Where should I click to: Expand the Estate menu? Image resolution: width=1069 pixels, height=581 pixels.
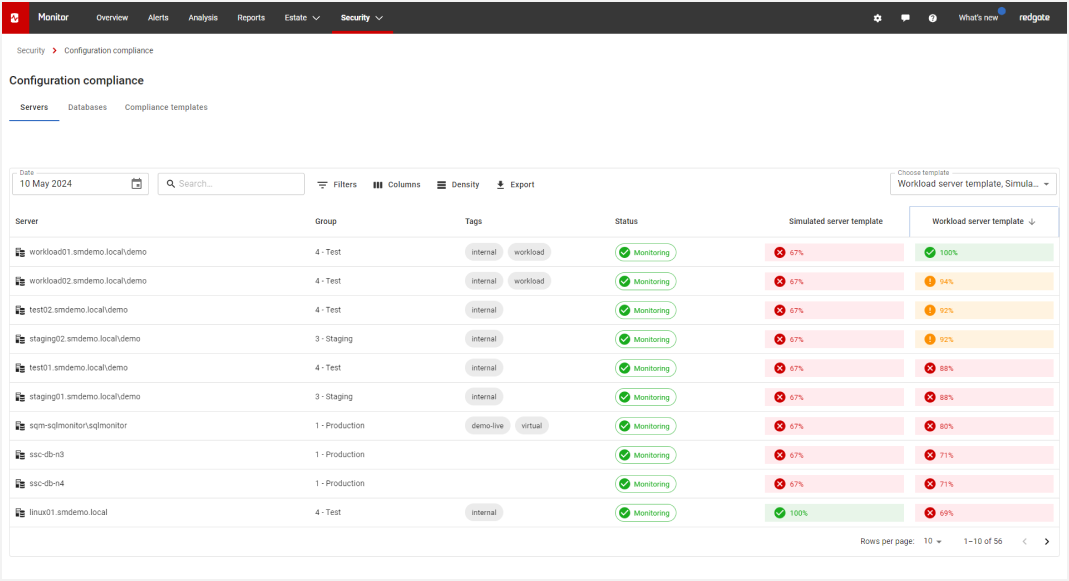click(x=301, y=18)
